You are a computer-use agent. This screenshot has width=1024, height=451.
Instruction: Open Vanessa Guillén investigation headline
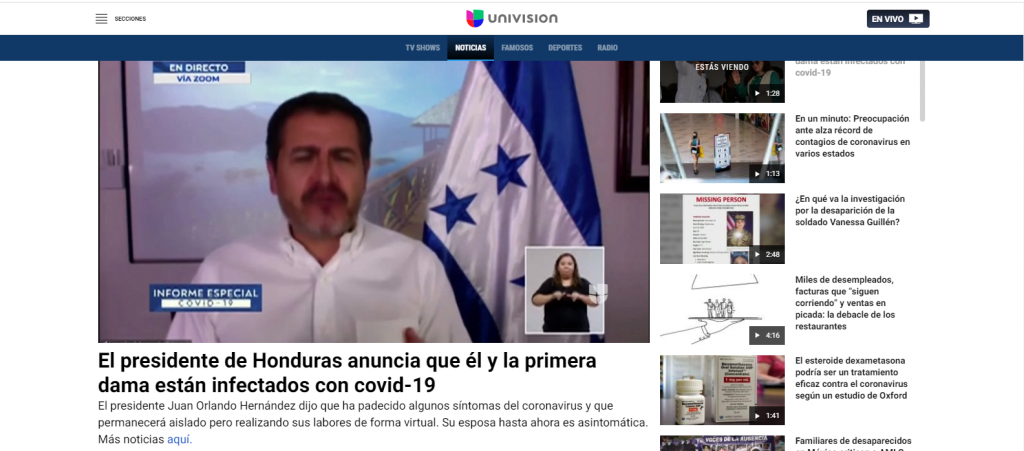(x=850, y=211)
